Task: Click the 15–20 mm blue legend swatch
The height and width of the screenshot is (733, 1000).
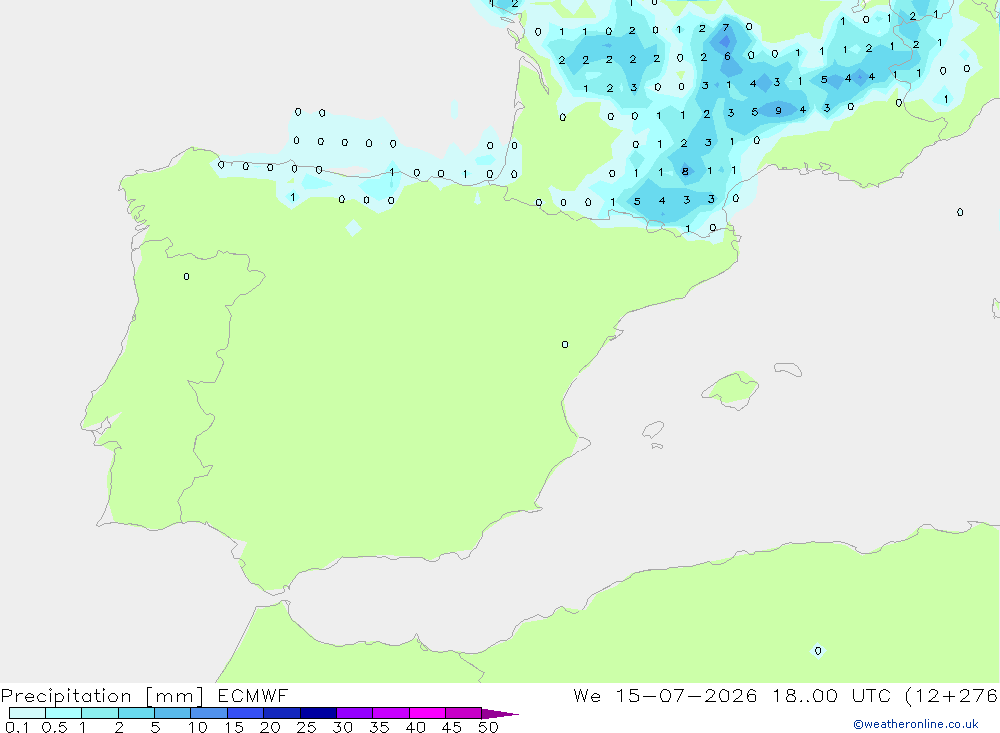Action: click(x=245, y=713)
